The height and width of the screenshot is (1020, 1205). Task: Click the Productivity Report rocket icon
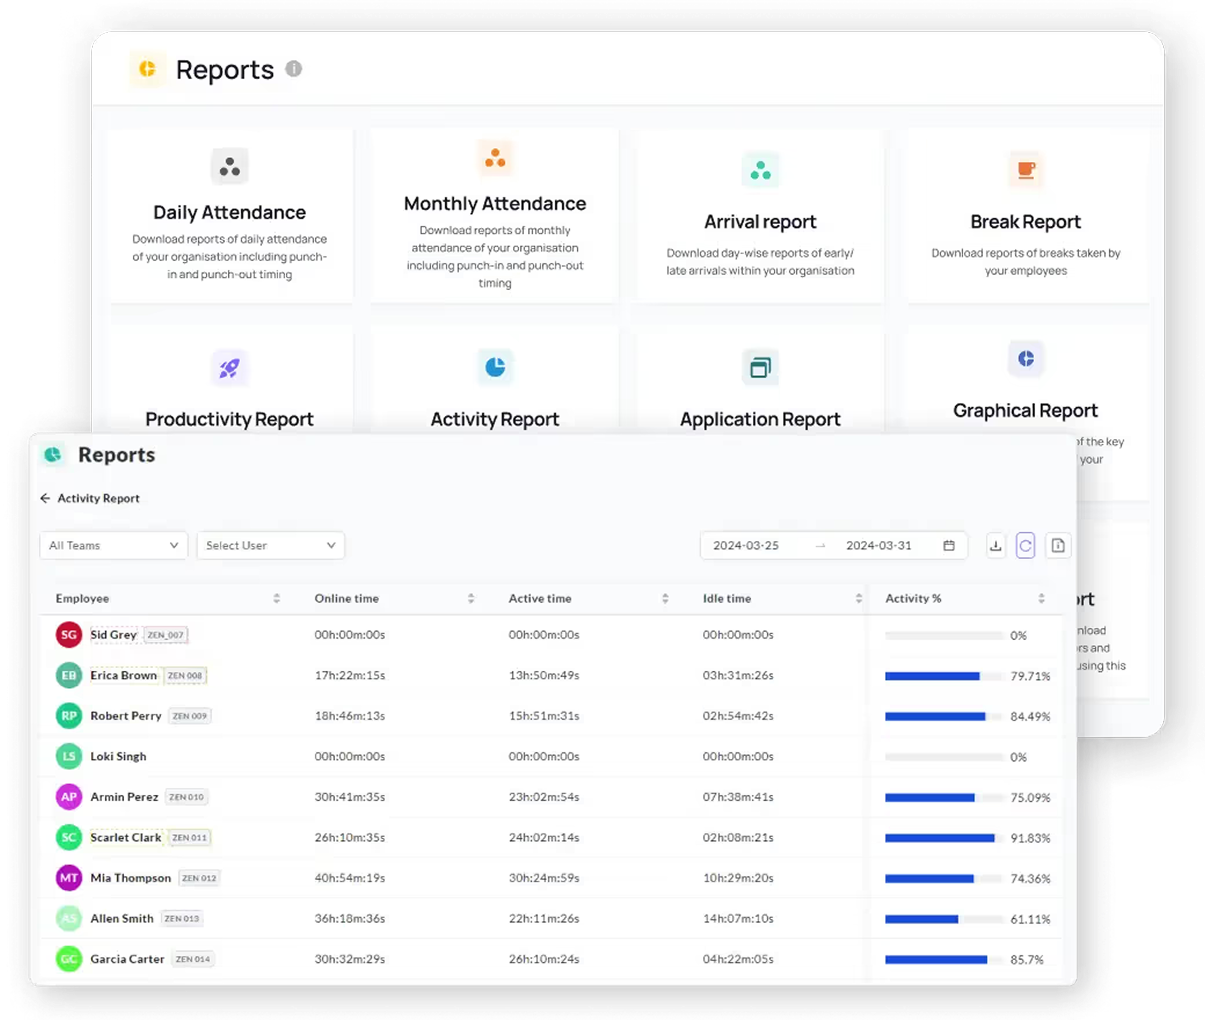pyautogui.click(x=229, y=367)
